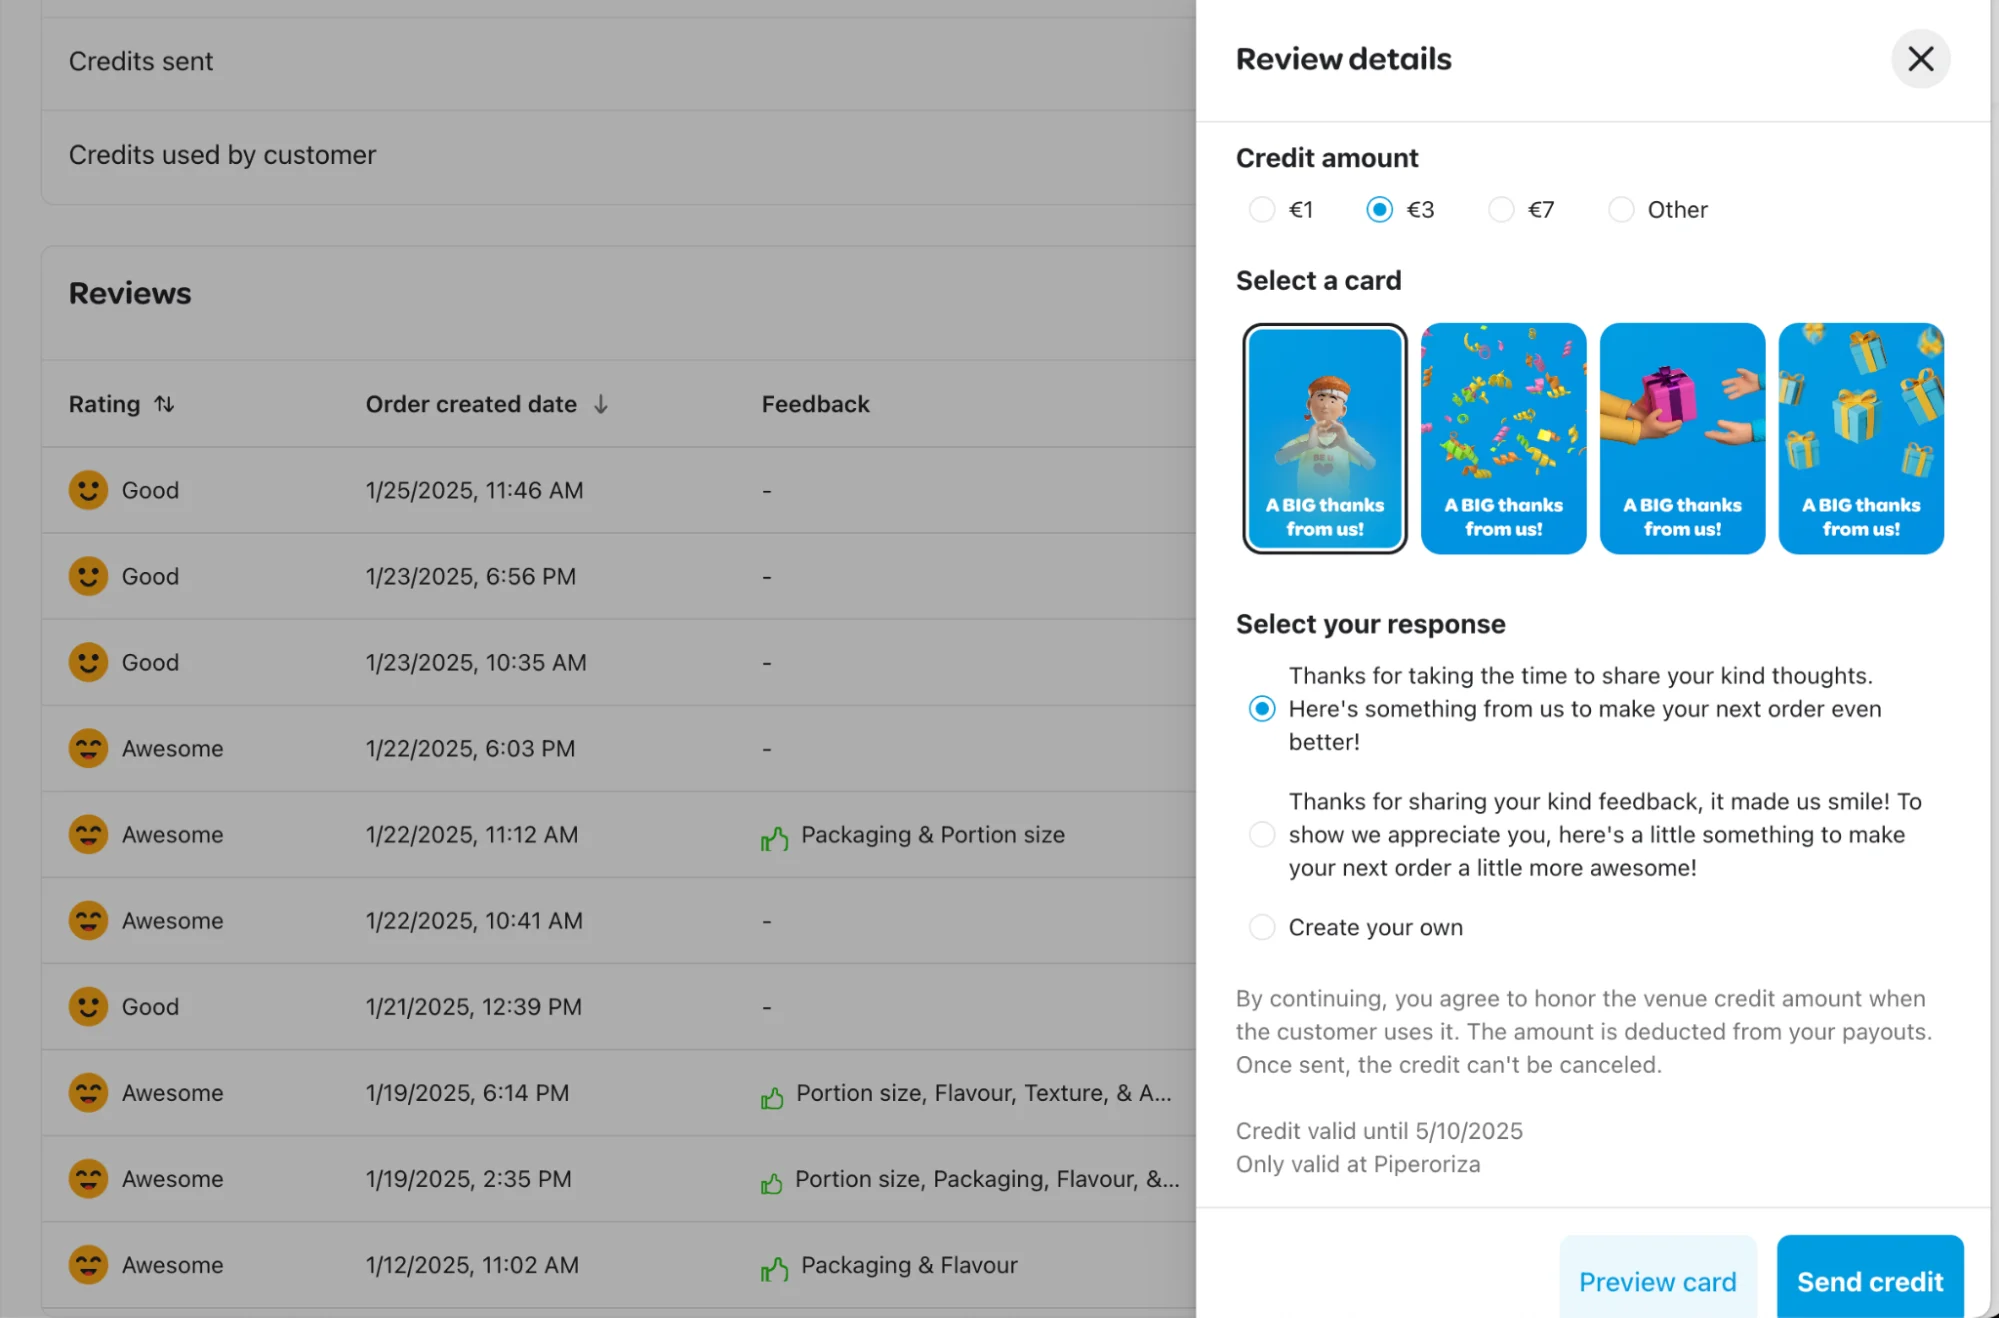Select the €7 credit amount
The height and width of the screenshot is (1318, 1999).
point(1500,209)
